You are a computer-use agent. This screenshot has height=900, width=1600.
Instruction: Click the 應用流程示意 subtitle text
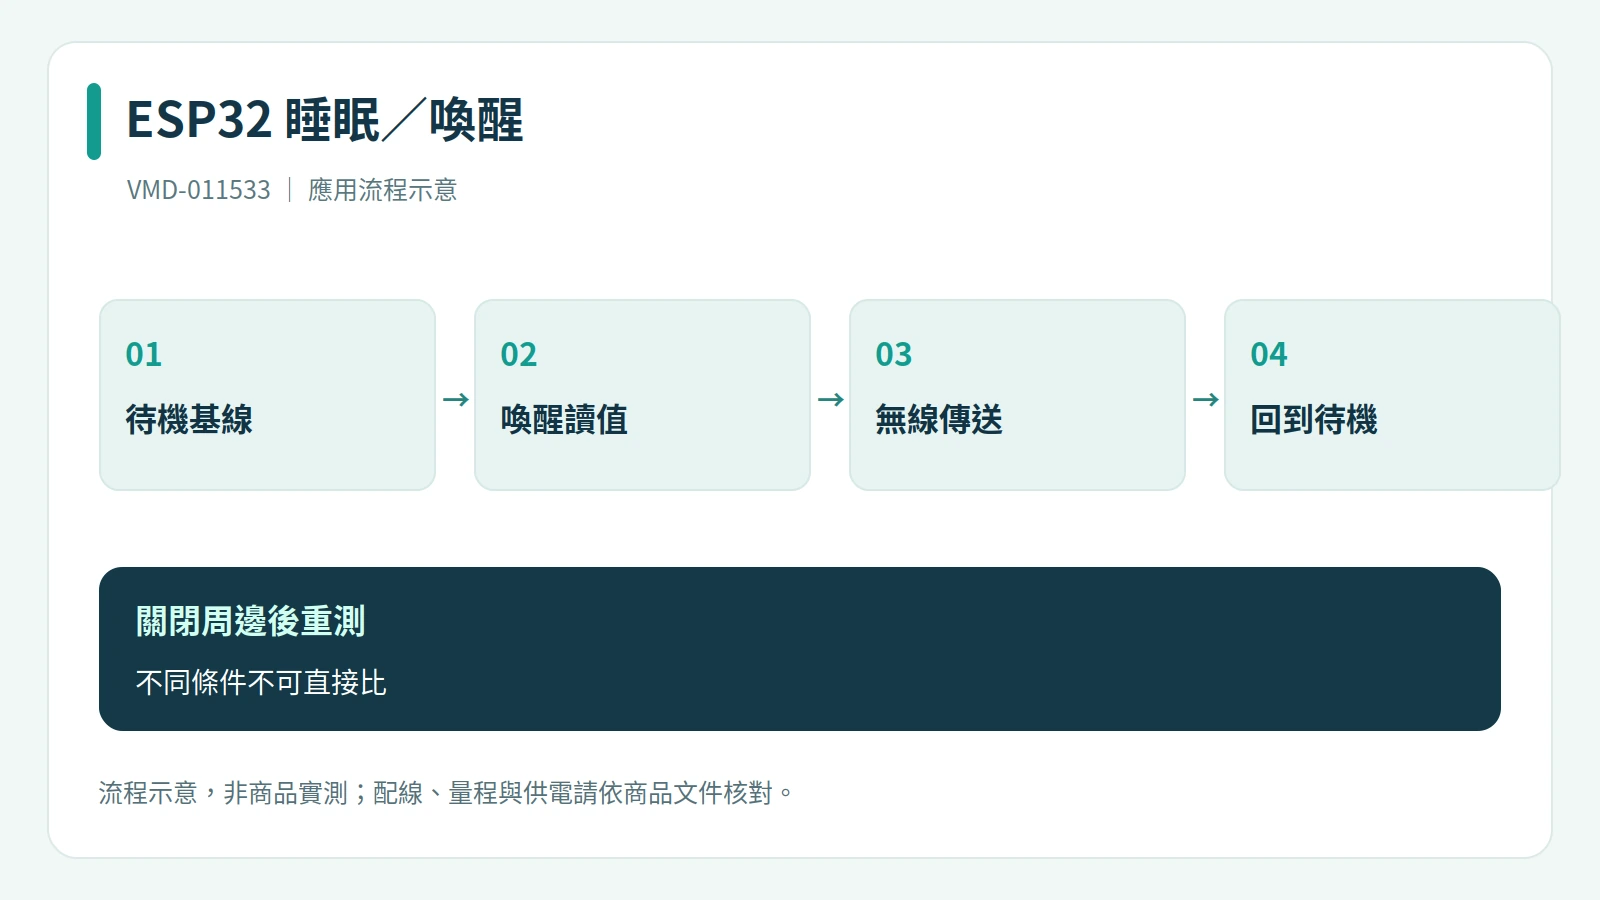tap(383, 190)
